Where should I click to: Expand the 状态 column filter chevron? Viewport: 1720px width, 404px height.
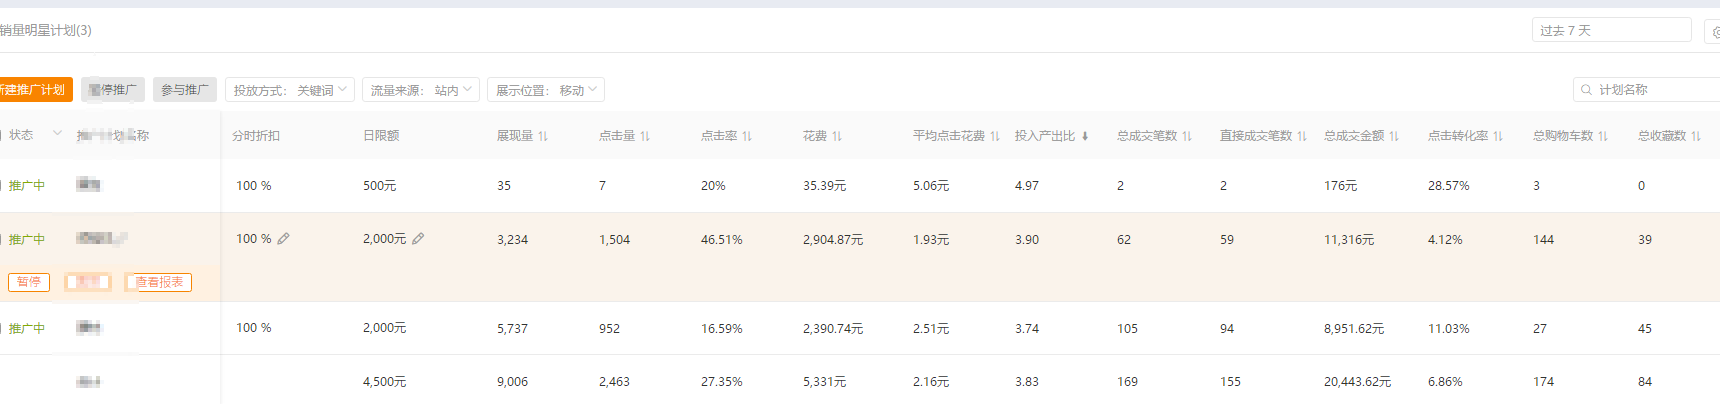pos(57,134)
